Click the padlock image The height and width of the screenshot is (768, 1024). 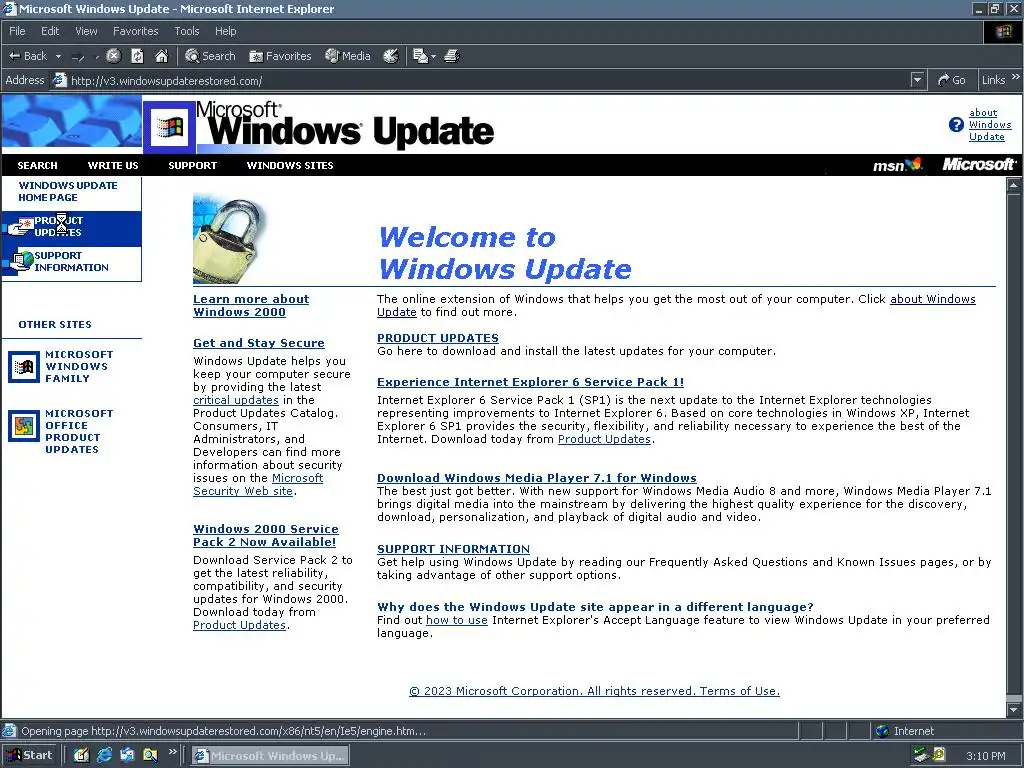pyautogui.click(x=229, y=239)
